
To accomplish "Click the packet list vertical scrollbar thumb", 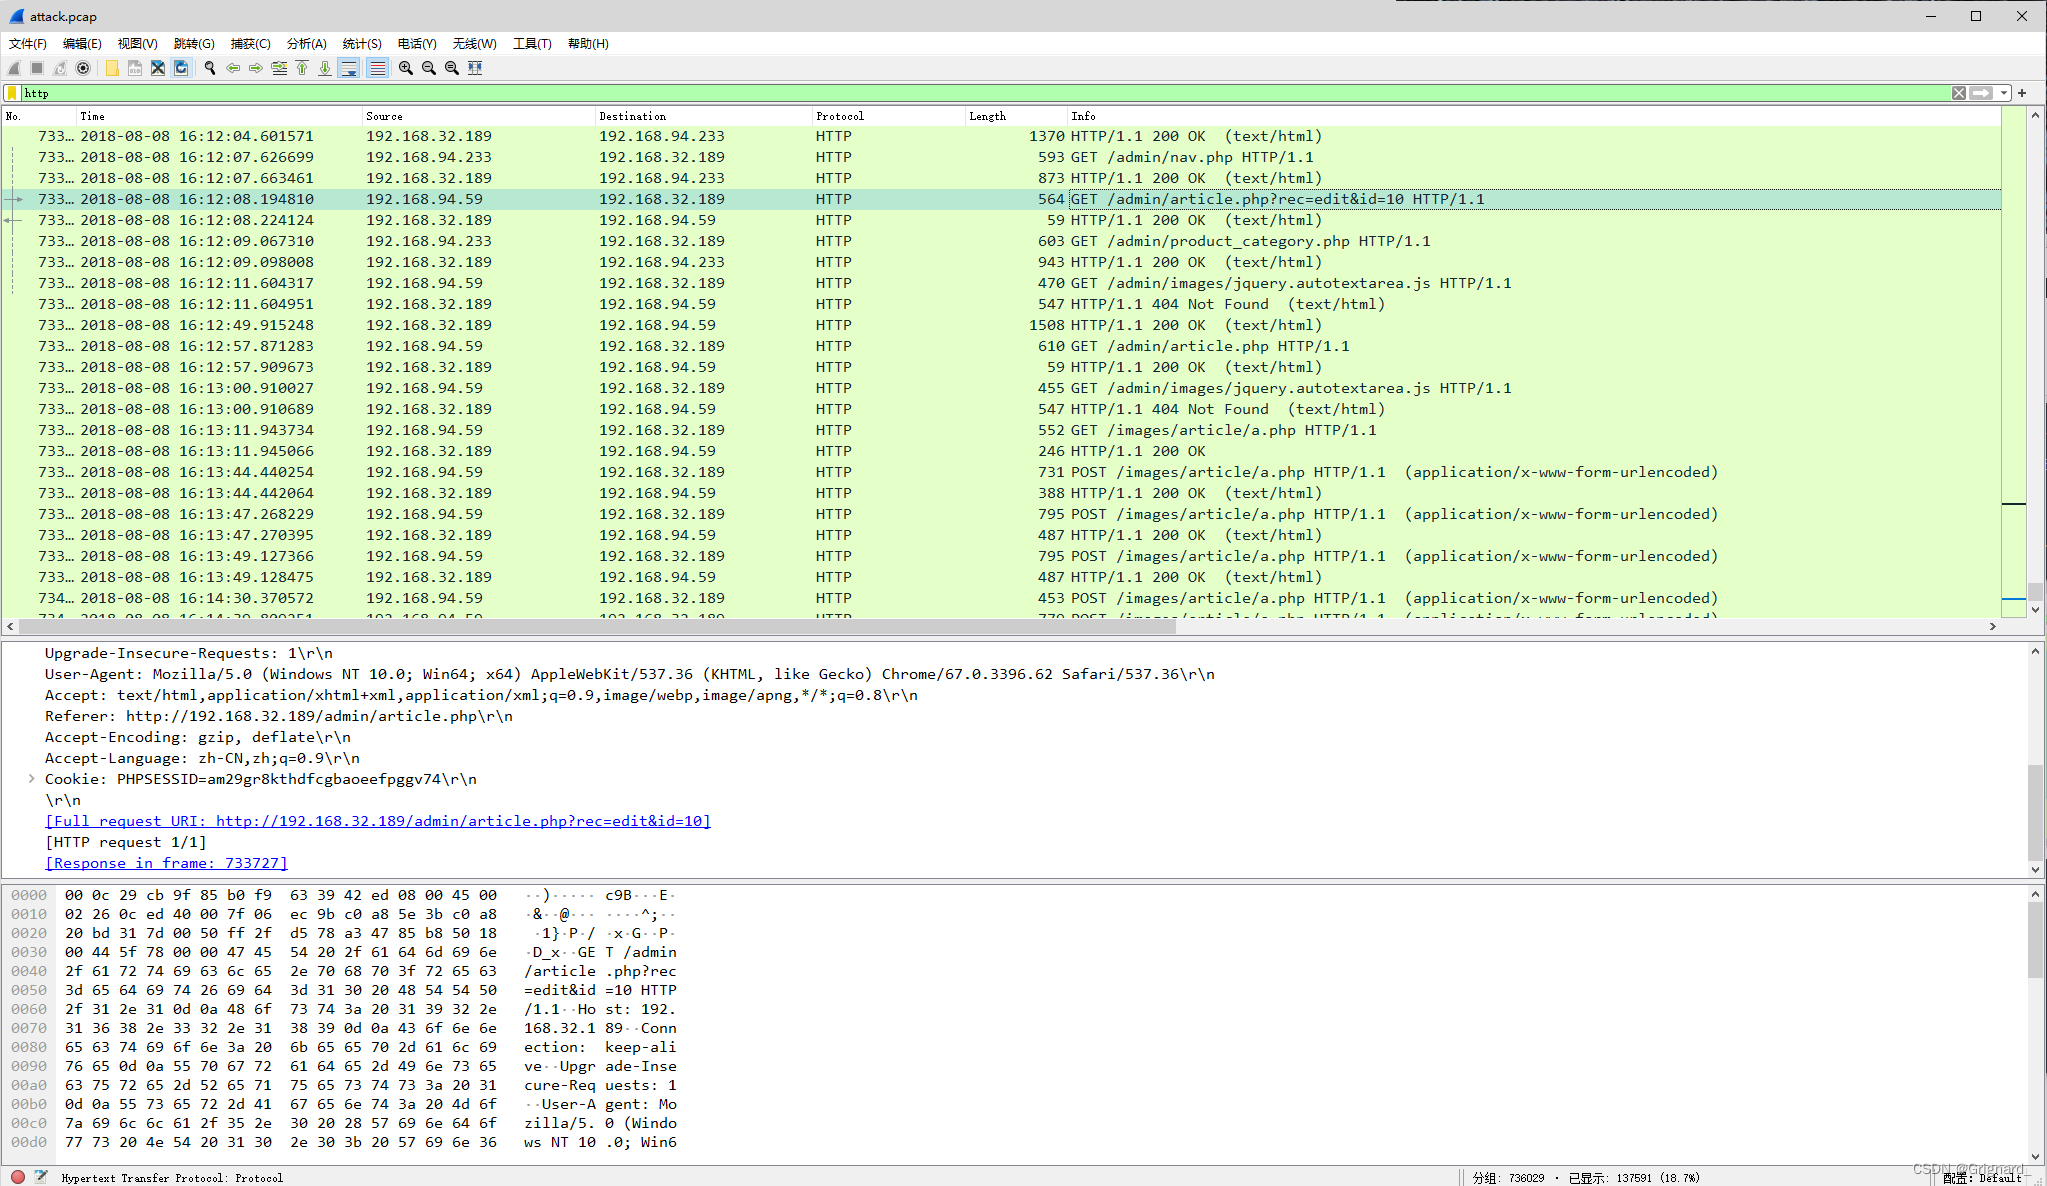I will click(2035, 592).
